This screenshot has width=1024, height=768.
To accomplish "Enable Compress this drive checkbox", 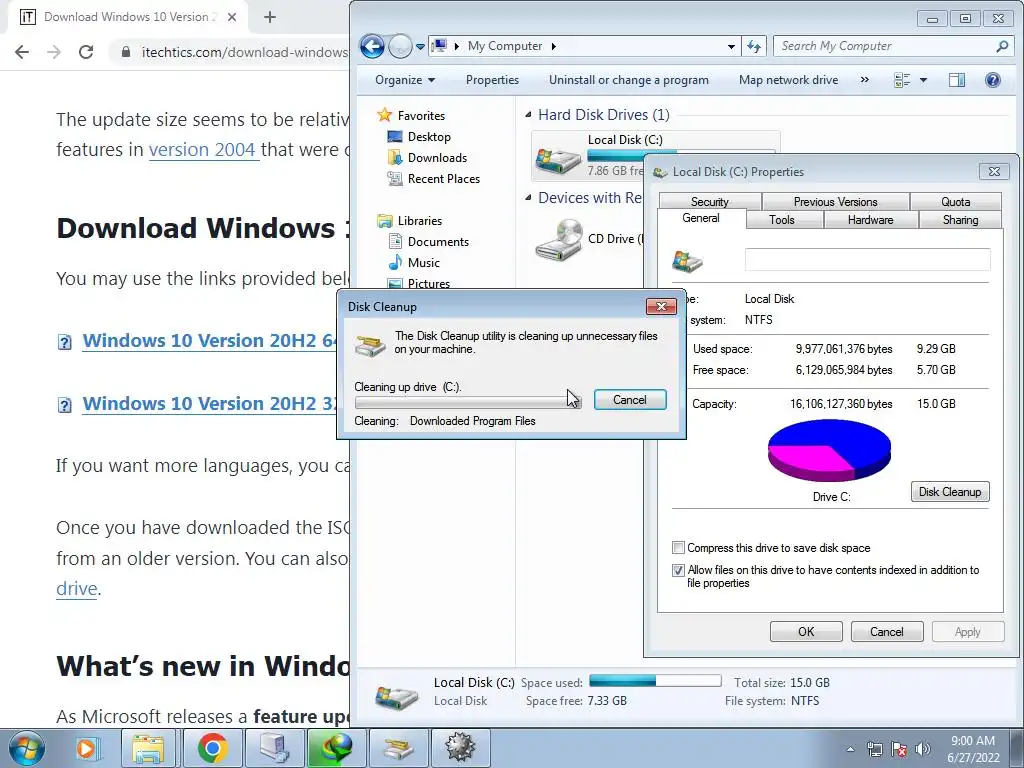I will coord(679,547).
